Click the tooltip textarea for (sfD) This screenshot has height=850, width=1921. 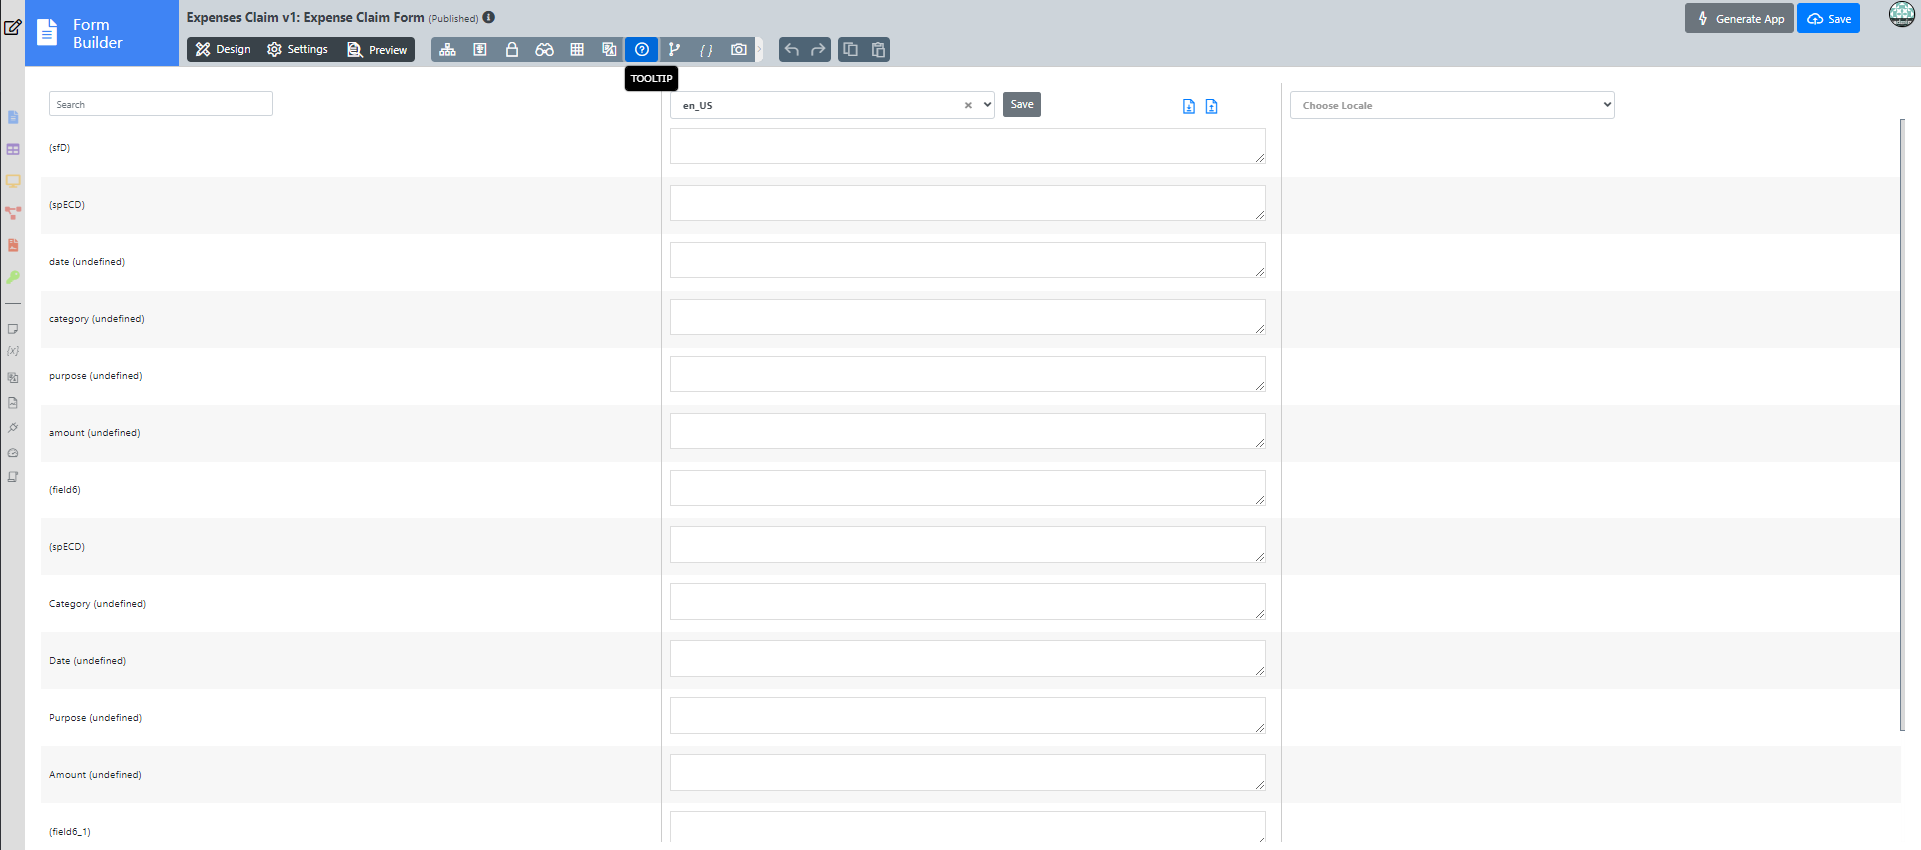pos(968,146)
